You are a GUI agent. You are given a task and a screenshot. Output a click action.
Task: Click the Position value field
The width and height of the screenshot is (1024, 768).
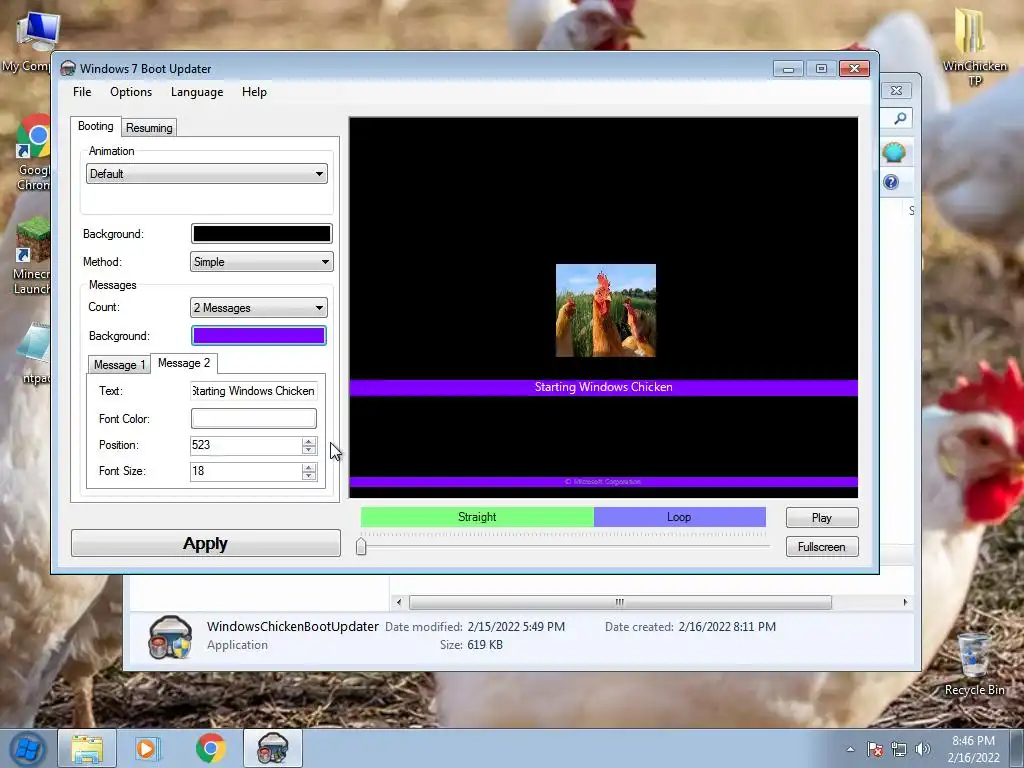(245, 445)
